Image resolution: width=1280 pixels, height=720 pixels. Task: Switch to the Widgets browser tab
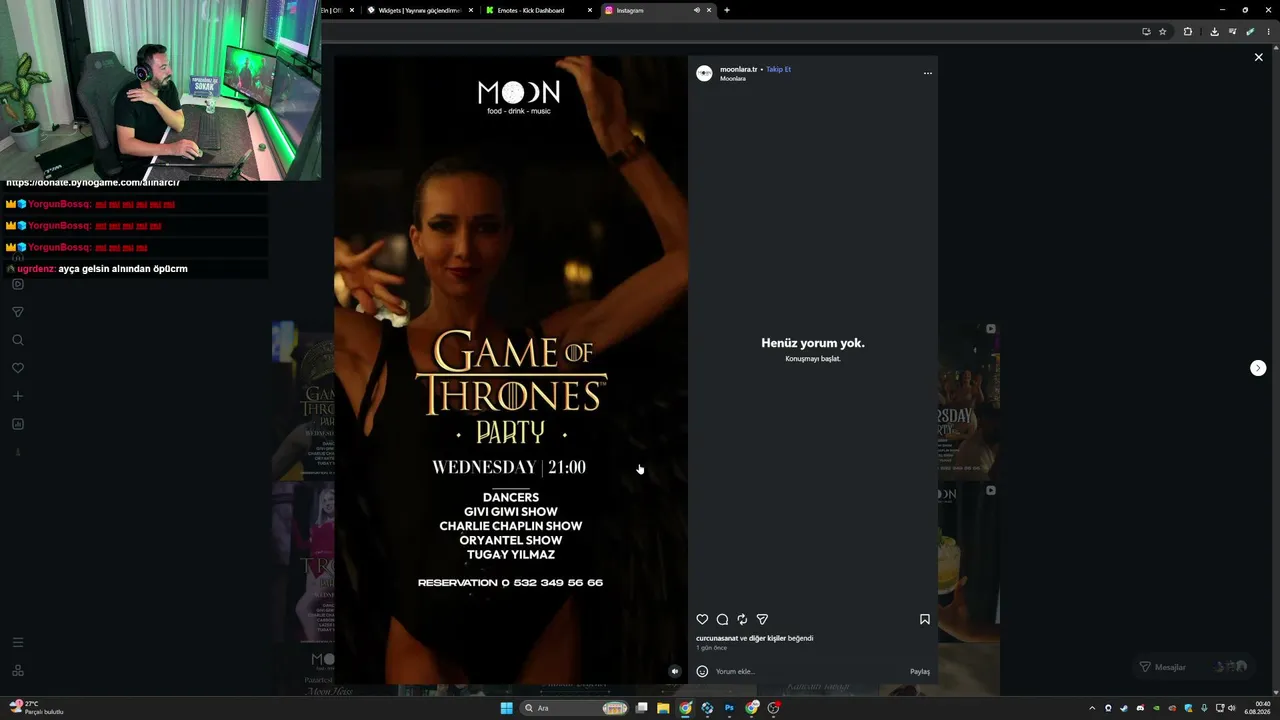[x=419, y=10]
